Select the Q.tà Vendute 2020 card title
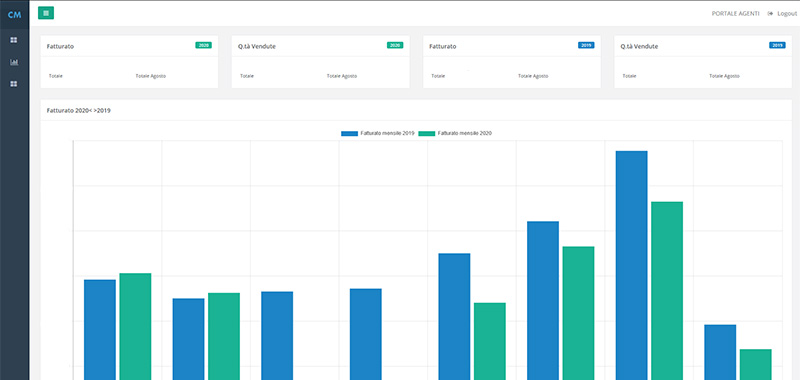 [x=257, y=46]
